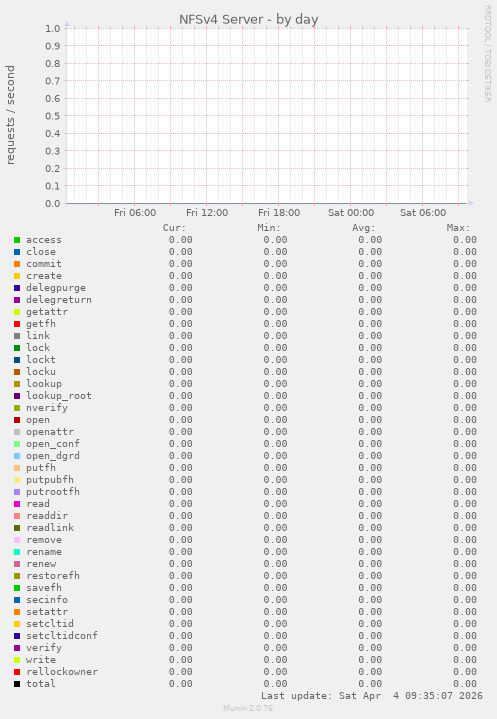The height and width of the screenshot is (719, 497).
Task: Click the Sat 00:00 time axis label
Action: point(351,213)
